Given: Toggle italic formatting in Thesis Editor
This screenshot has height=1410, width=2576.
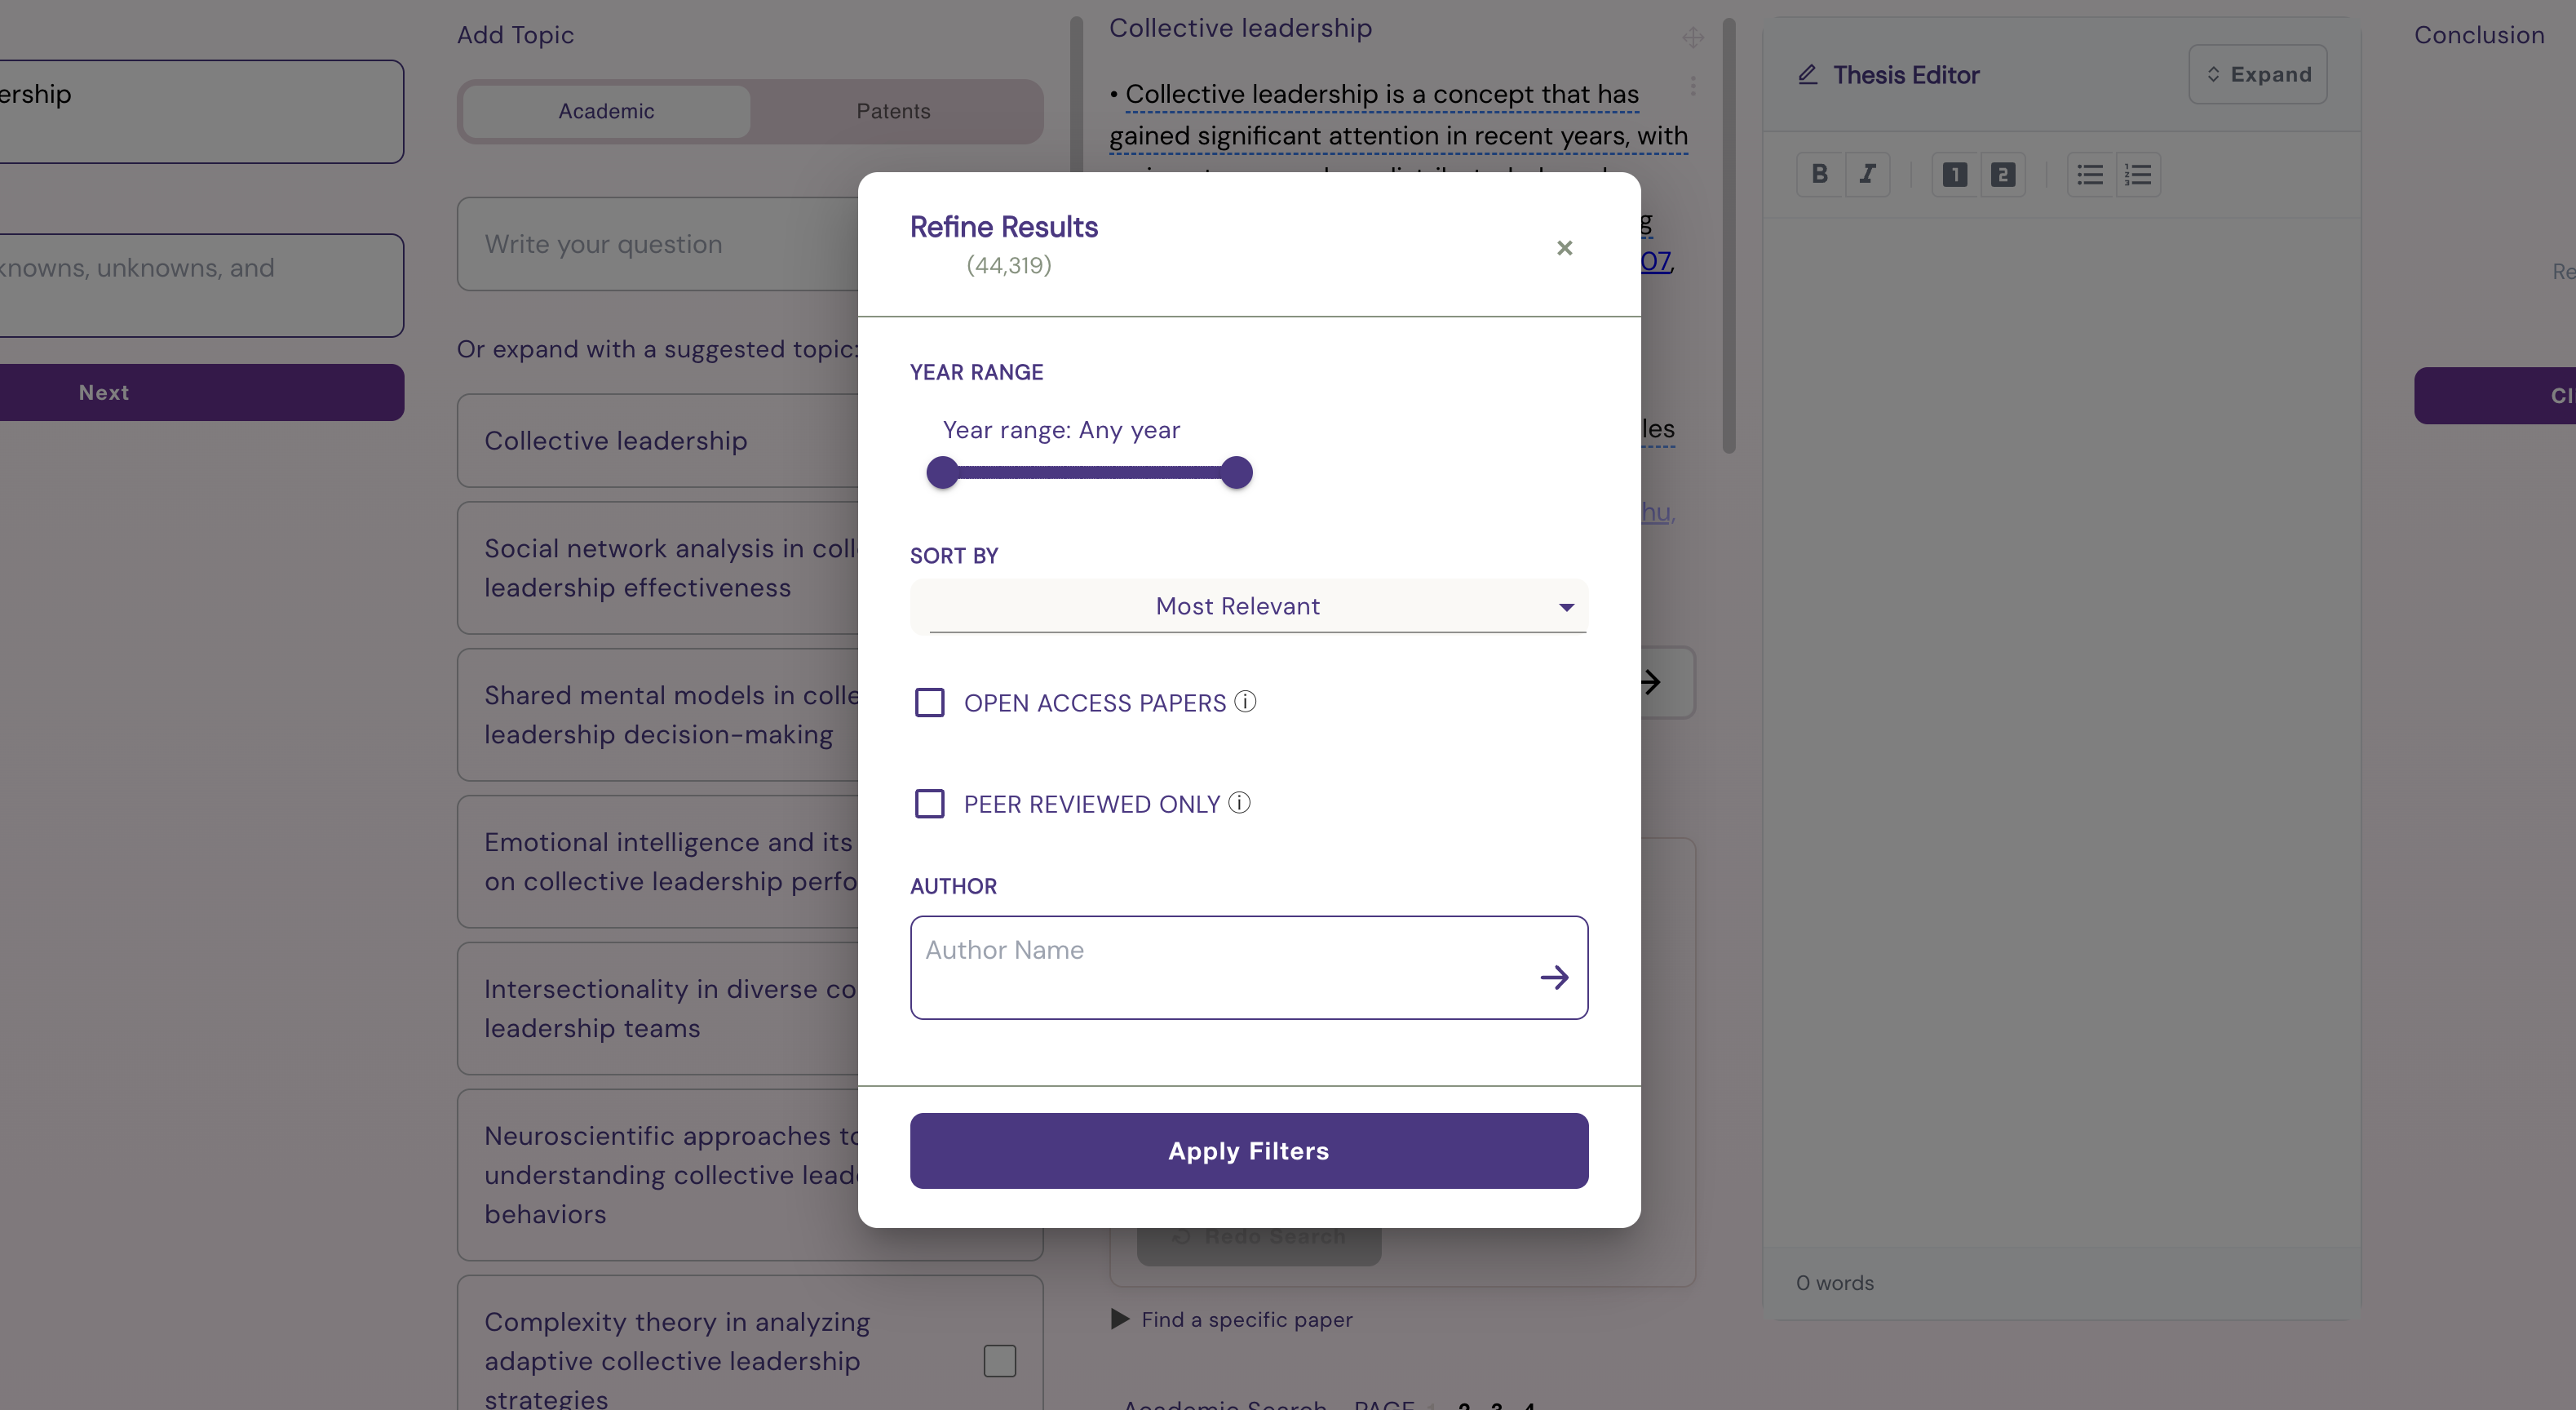Looking at the screenshot, I should 1866,174.
